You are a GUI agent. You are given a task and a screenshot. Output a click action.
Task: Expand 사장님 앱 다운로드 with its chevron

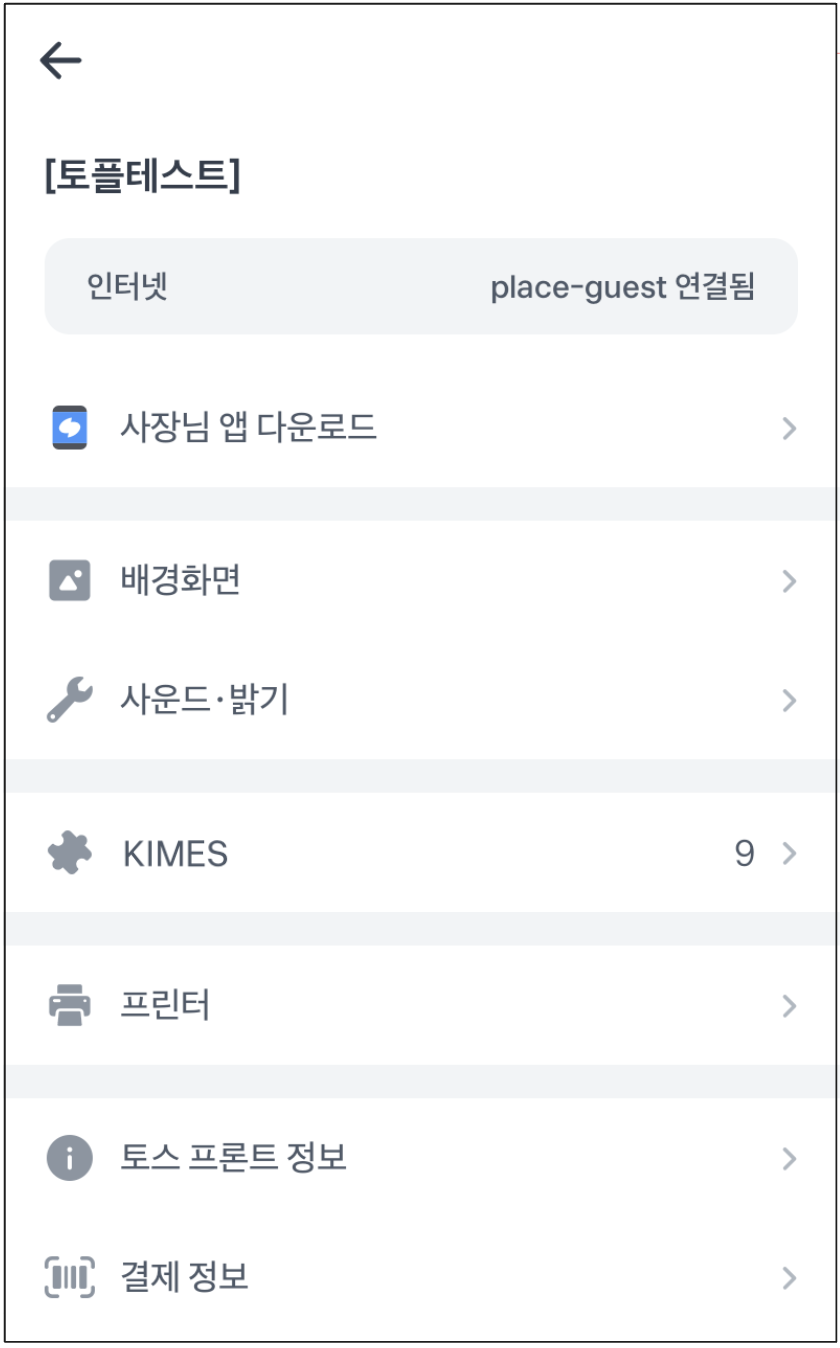(789, 429)
